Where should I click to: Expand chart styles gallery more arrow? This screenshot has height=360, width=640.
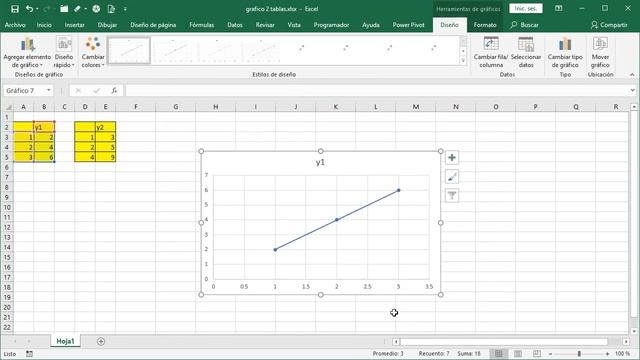point(463,61)
